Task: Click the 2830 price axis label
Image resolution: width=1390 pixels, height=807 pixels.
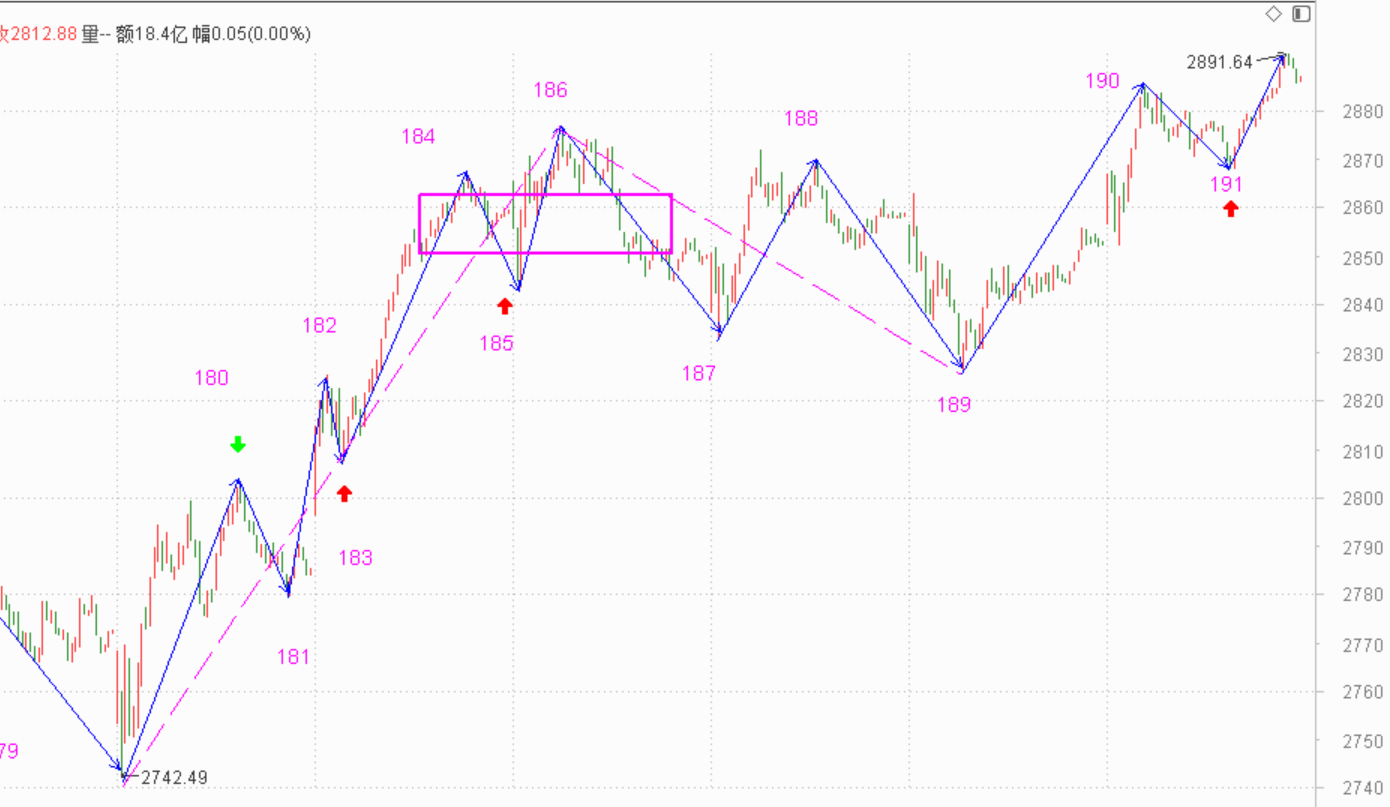Action: click(x=1363, y=354)
